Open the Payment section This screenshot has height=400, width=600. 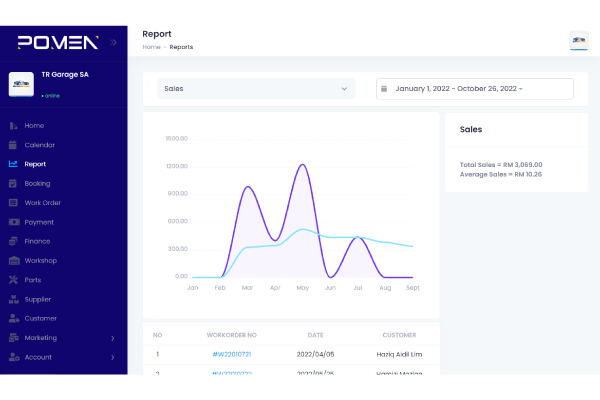click(39, 222)
